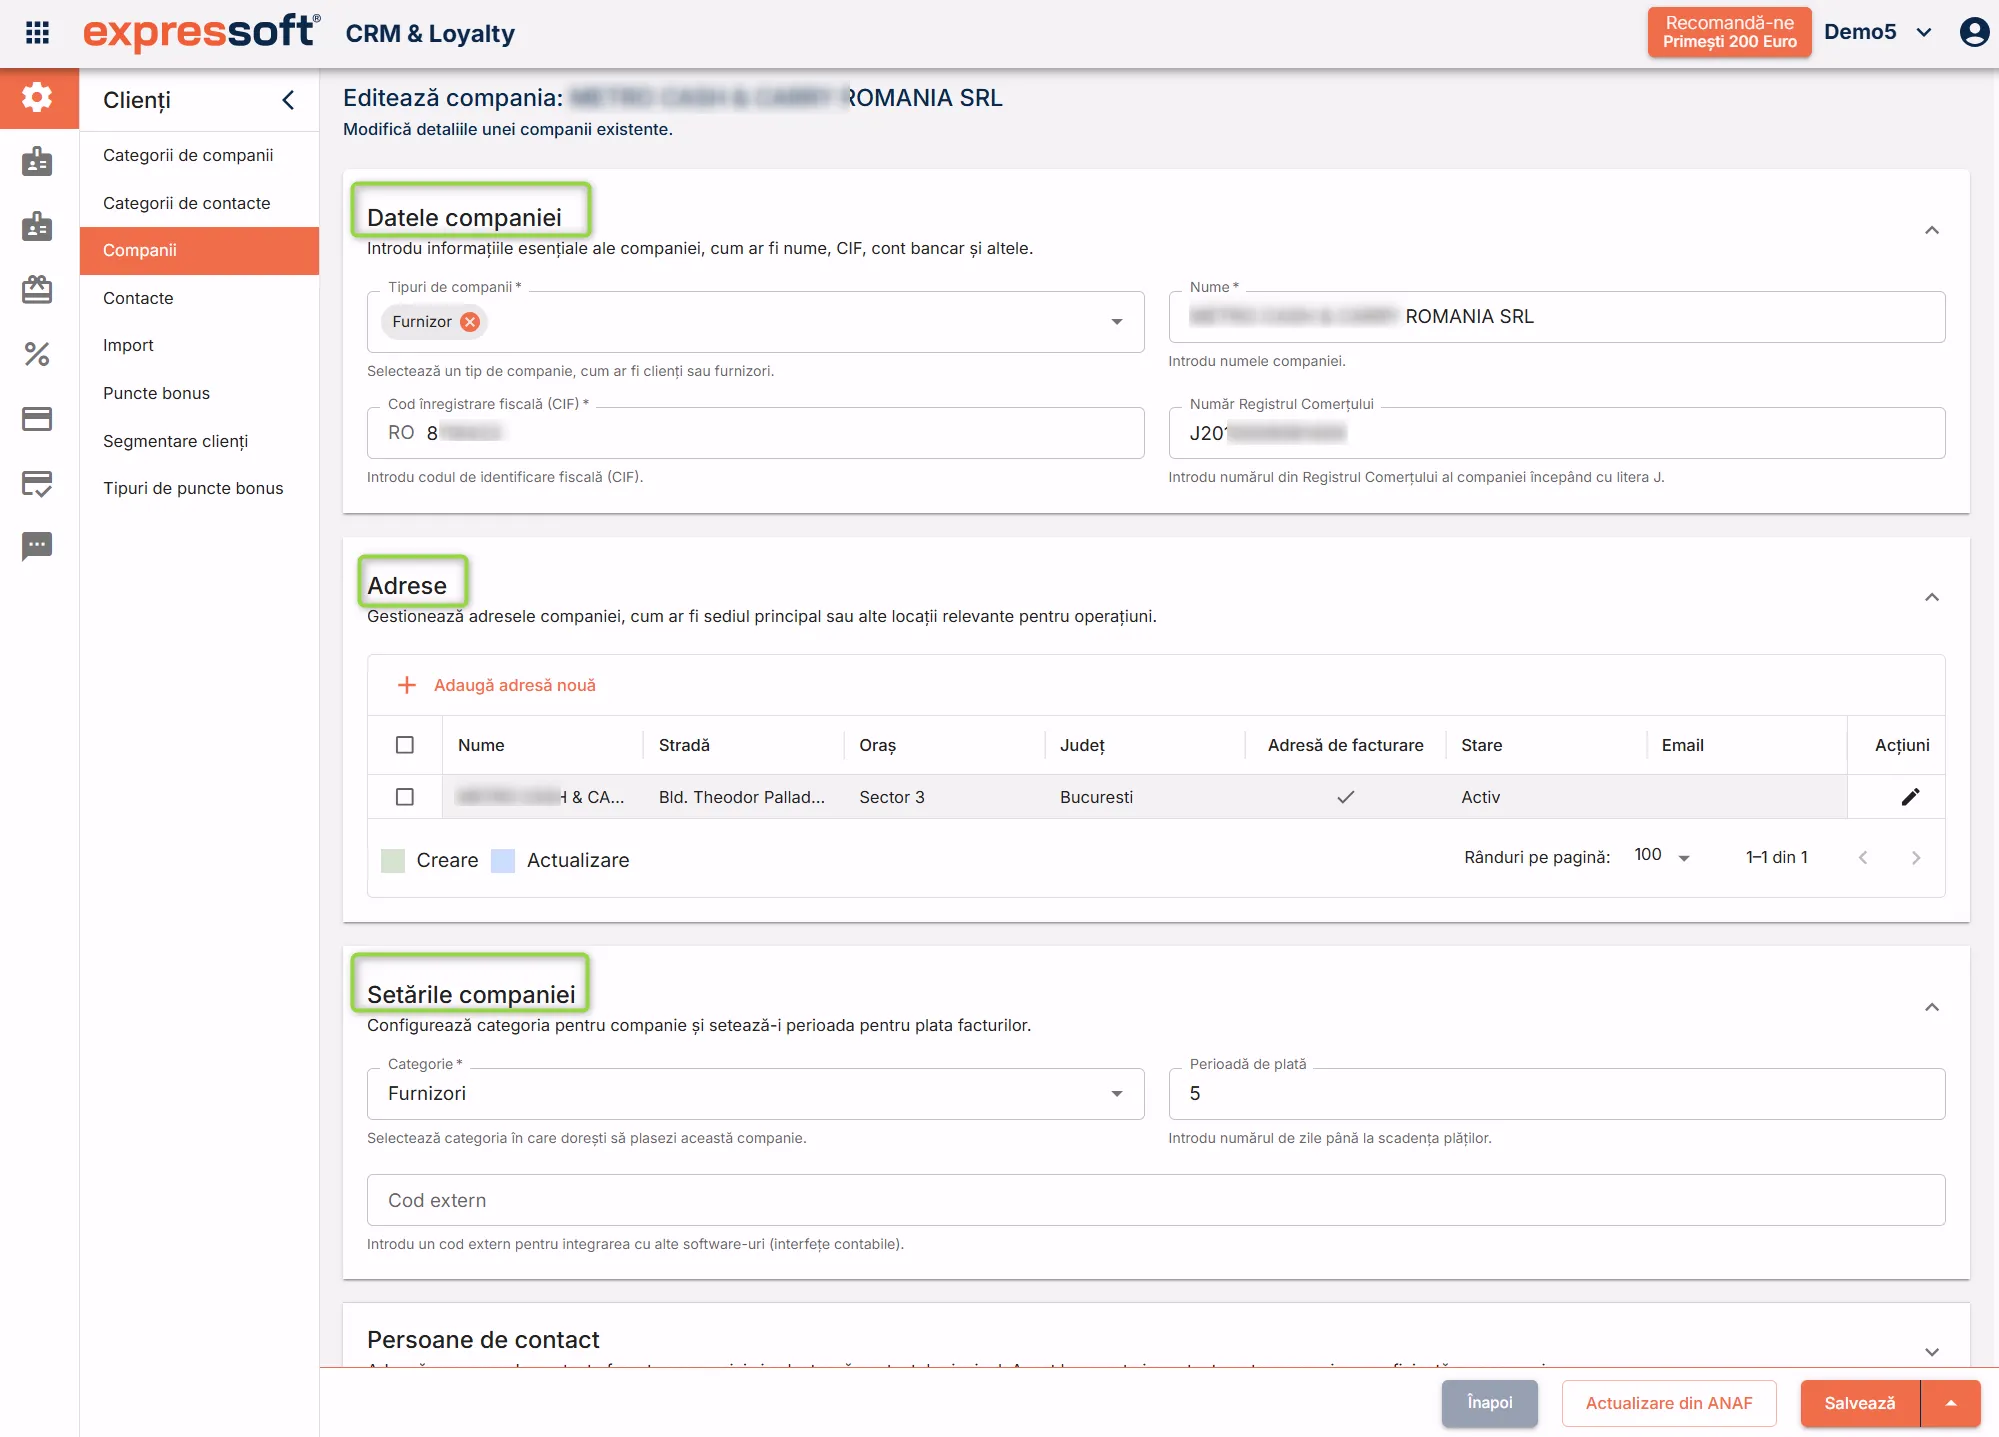Go to next page of addresses

click(1916, 858)
